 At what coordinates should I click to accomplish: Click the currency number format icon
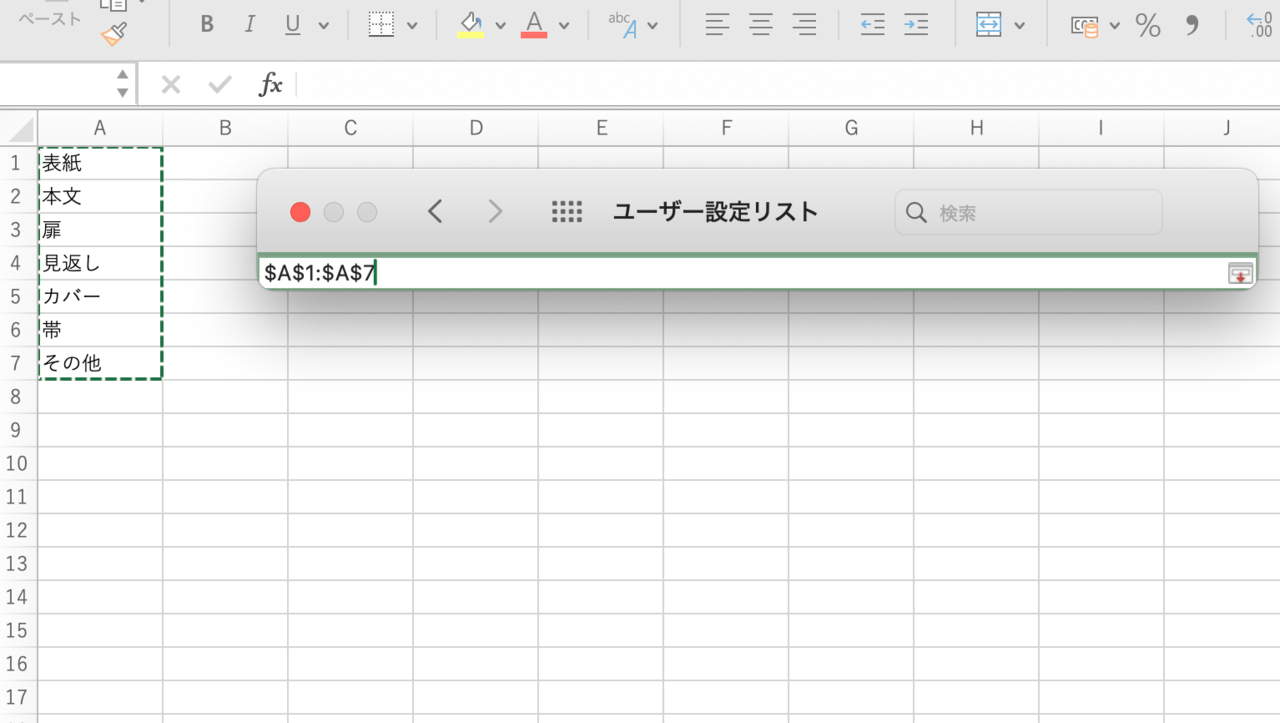1085,26
